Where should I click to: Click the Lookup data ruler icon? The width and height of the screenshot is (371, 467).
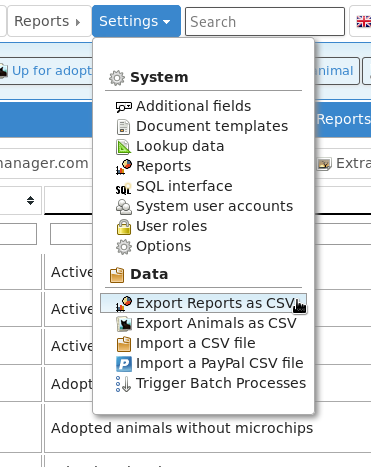pyautogui.click(x=124, y=147)
